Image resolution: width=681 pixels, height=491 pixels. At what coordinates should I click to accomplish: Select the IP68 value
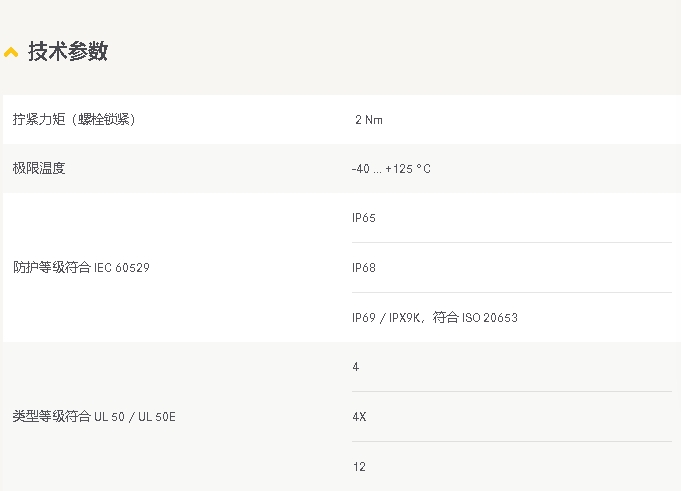click(x=364, y=267)
